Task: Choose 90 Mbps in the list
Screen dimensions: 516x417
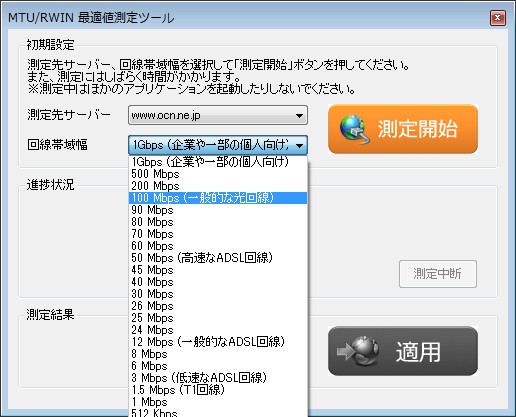Action: coord(218,210)
